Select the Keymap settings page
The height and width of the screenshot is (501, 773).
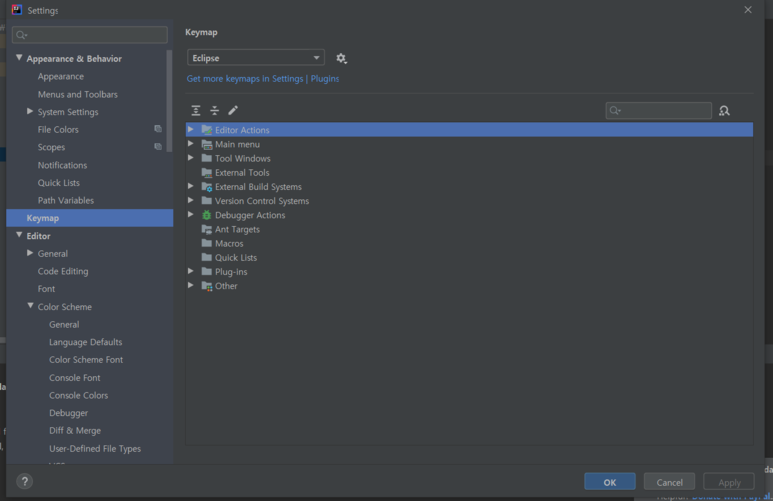click(90, 218)
